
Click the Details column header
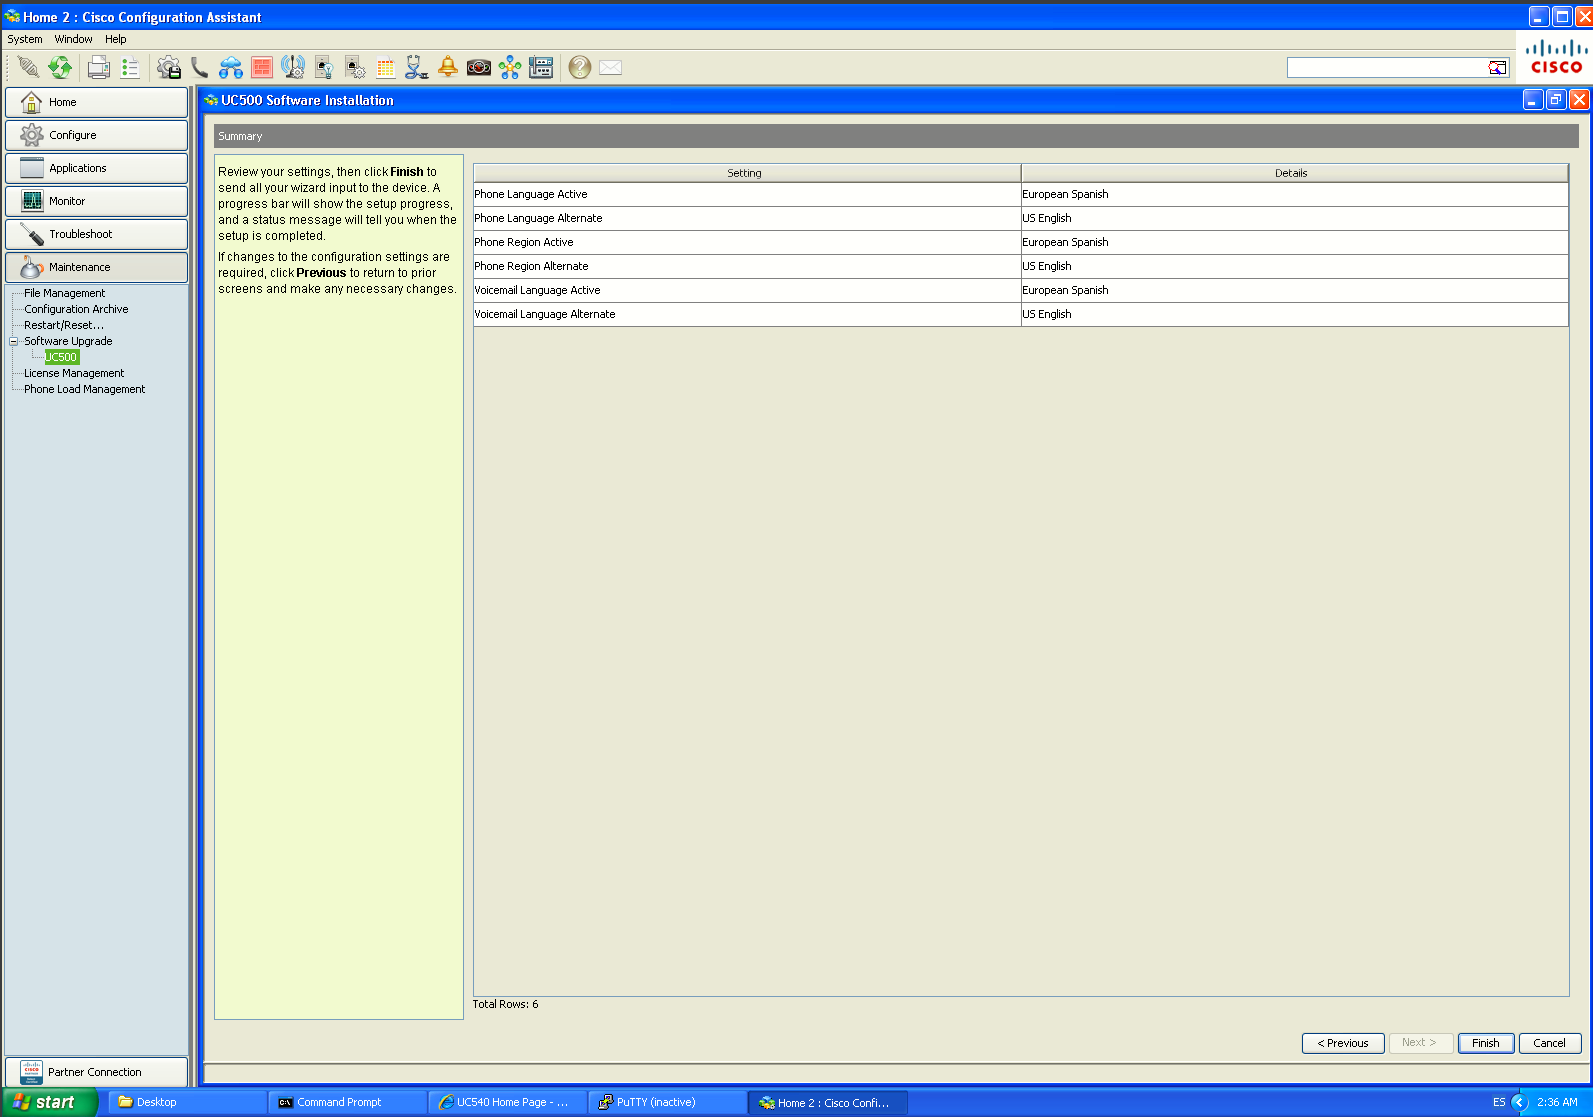pos(1295,173)
